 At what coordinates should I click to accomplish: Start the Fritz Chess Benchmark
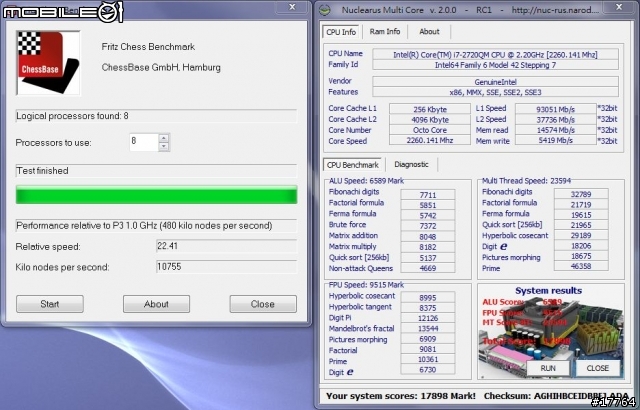coord(50,304)
